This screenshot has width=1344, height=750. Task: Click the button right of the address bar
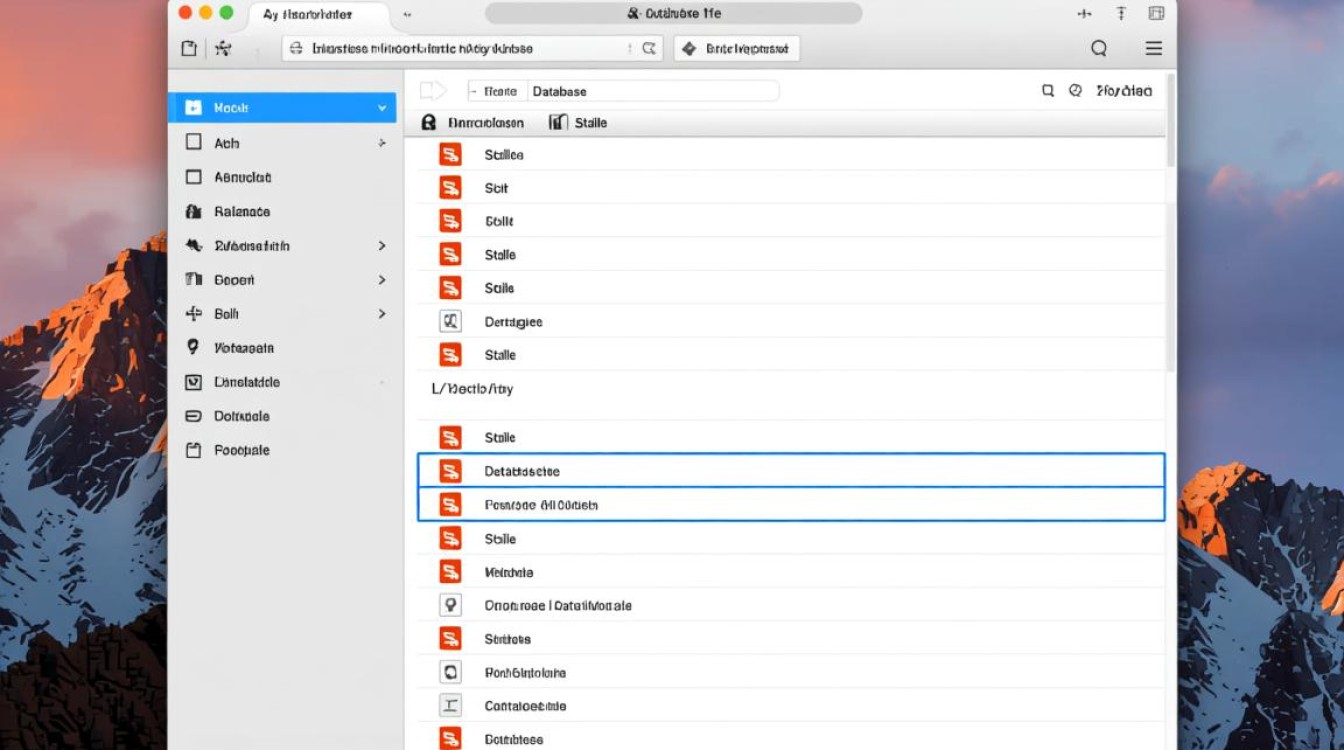[737, 49]
